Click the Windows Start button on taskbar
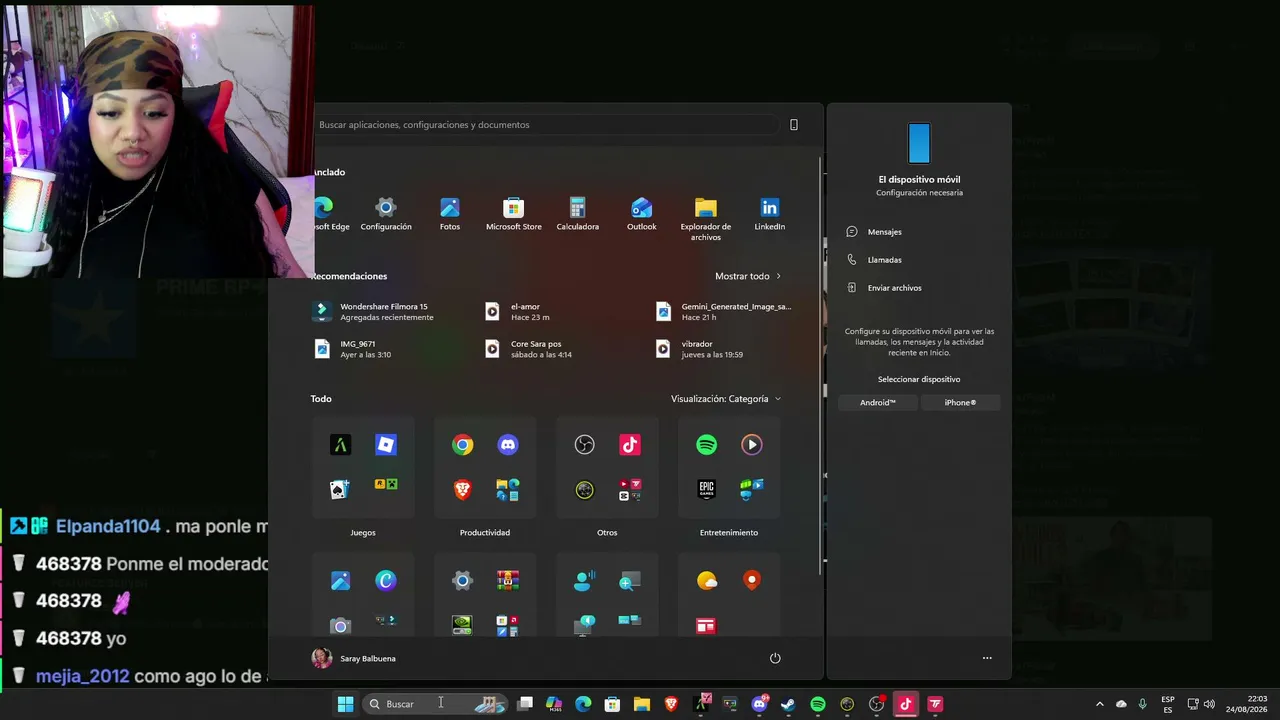Viewport: 1280px width, 720px height. (x=345, y=704)
